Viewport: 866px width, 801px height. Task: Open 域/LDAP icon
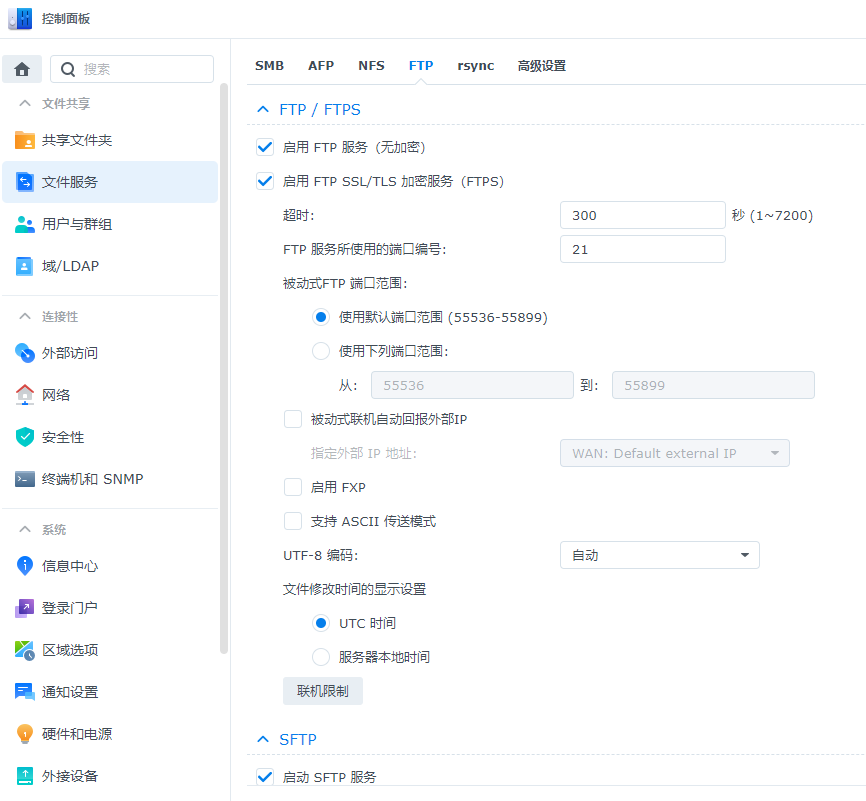[25, 266]
